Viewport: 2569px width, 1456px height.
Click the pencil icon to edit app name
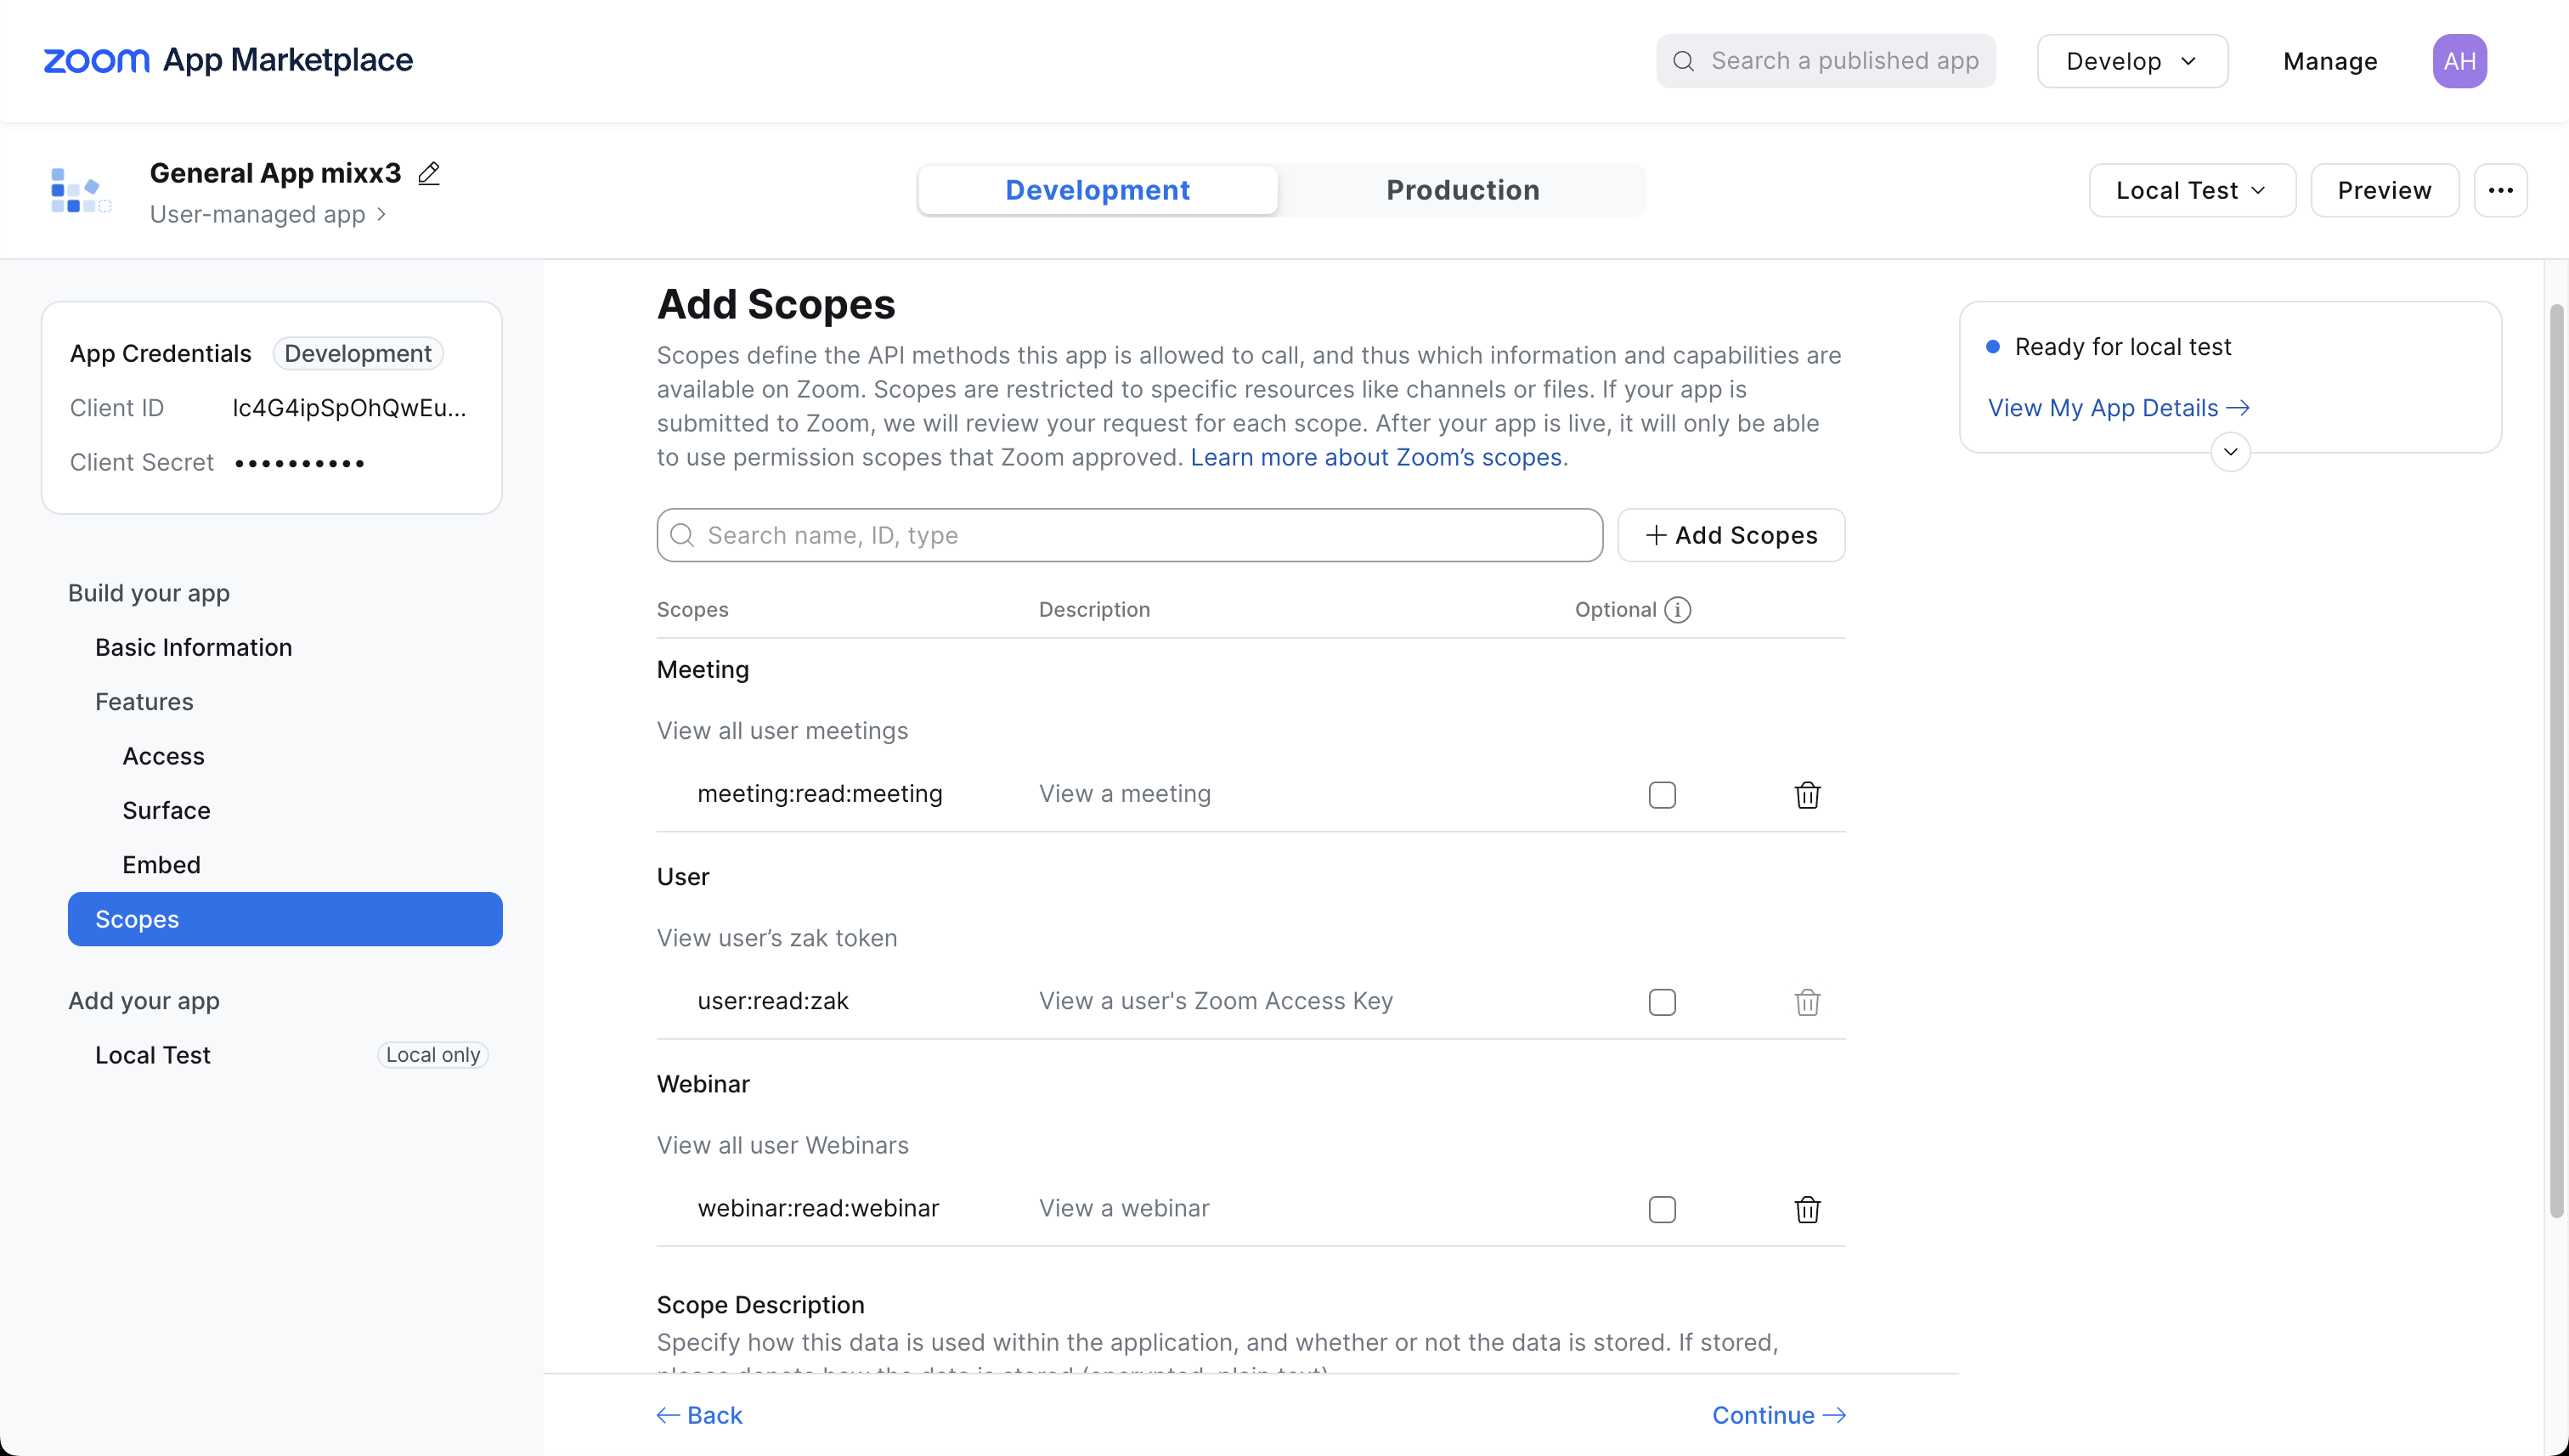pyautogui.click(x=429, y=173)
